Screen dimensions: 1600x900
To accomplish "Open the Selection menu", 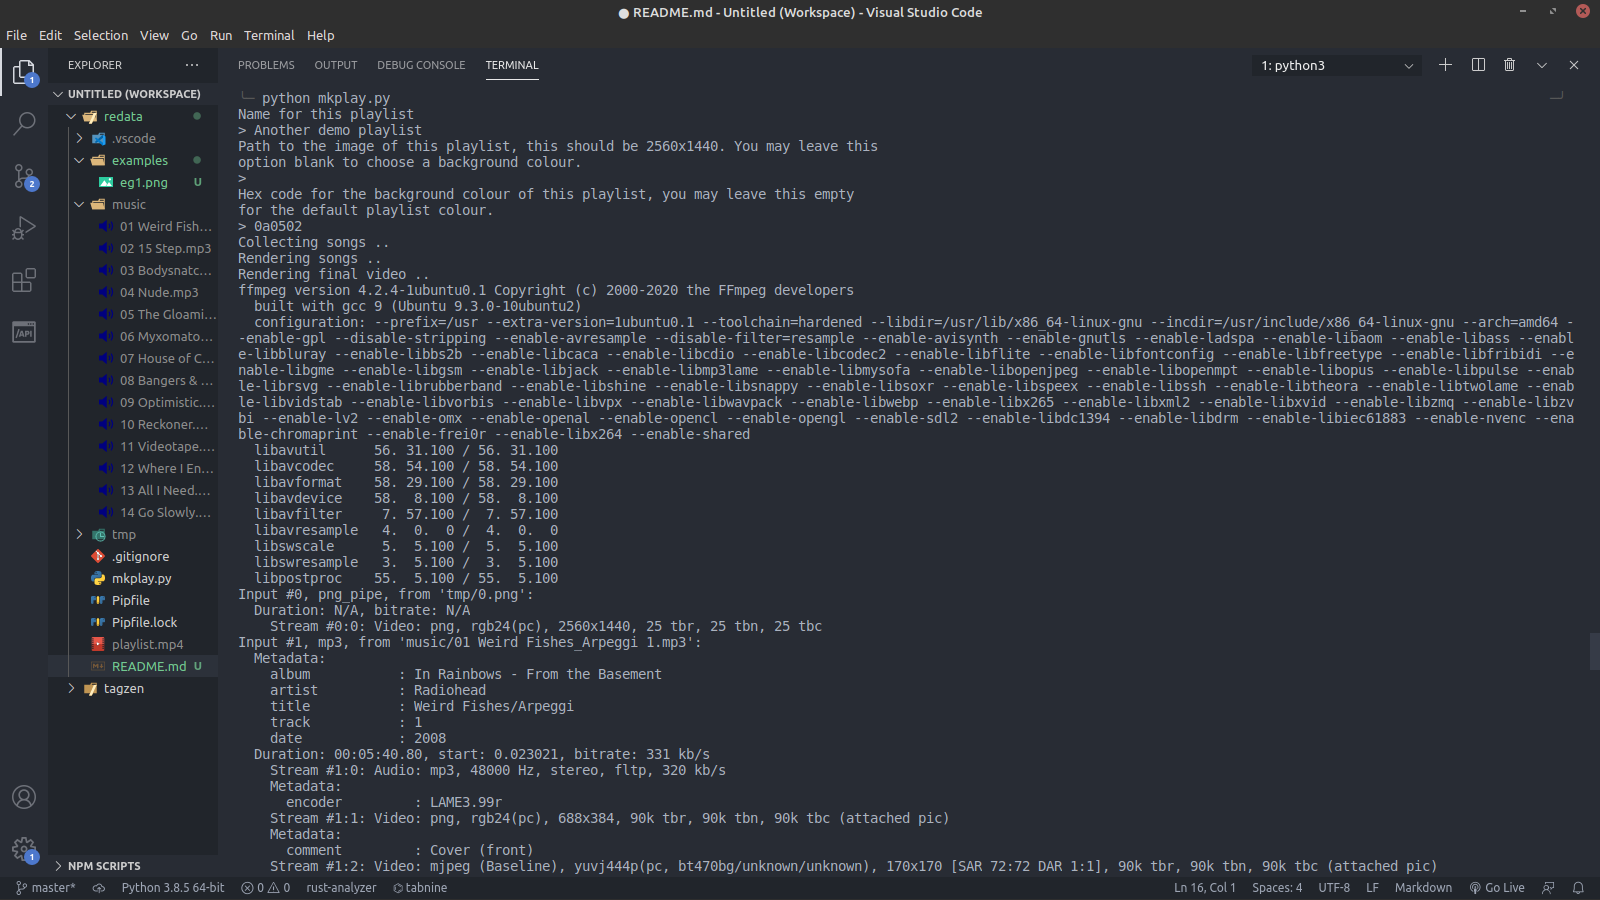I will pos(101,35).
